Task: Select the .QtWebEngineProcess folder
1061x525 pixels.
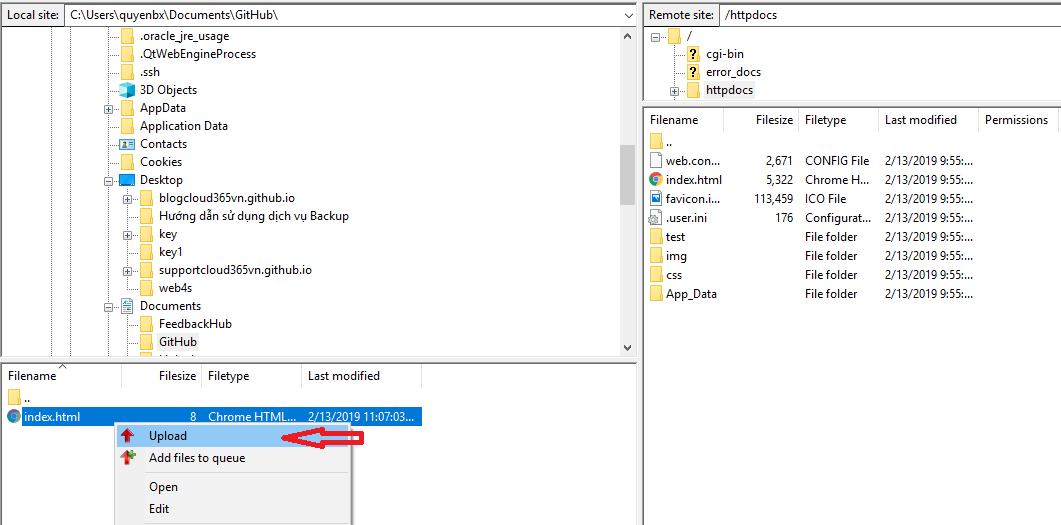Action: click(198, 54)
